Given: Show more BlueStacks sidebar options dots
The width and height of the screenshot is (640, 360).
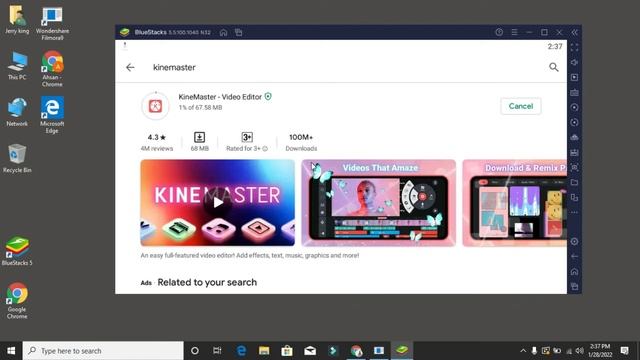Looking at the screenshot, I should pyautogui.click(x=574, y=212).
